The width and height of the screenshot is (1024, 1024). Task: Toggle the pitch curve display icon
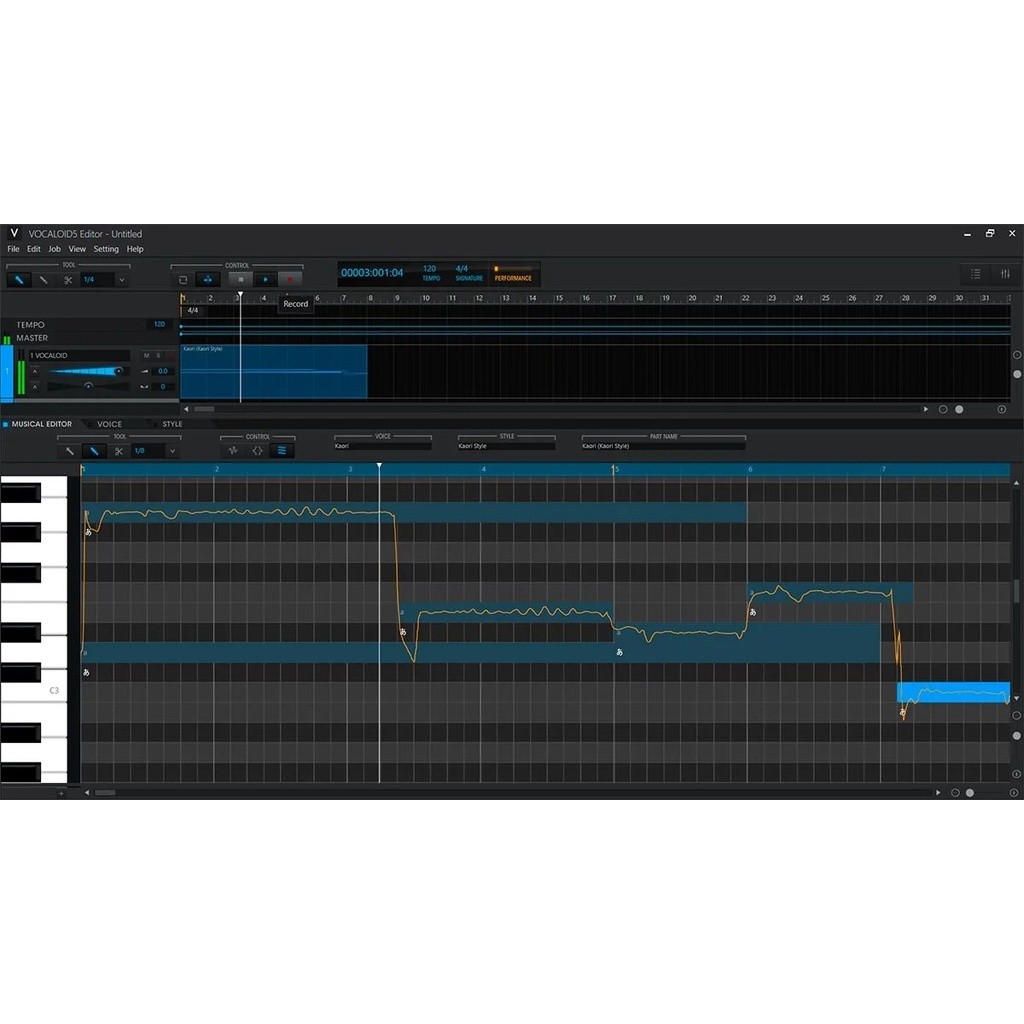[281, 451]
